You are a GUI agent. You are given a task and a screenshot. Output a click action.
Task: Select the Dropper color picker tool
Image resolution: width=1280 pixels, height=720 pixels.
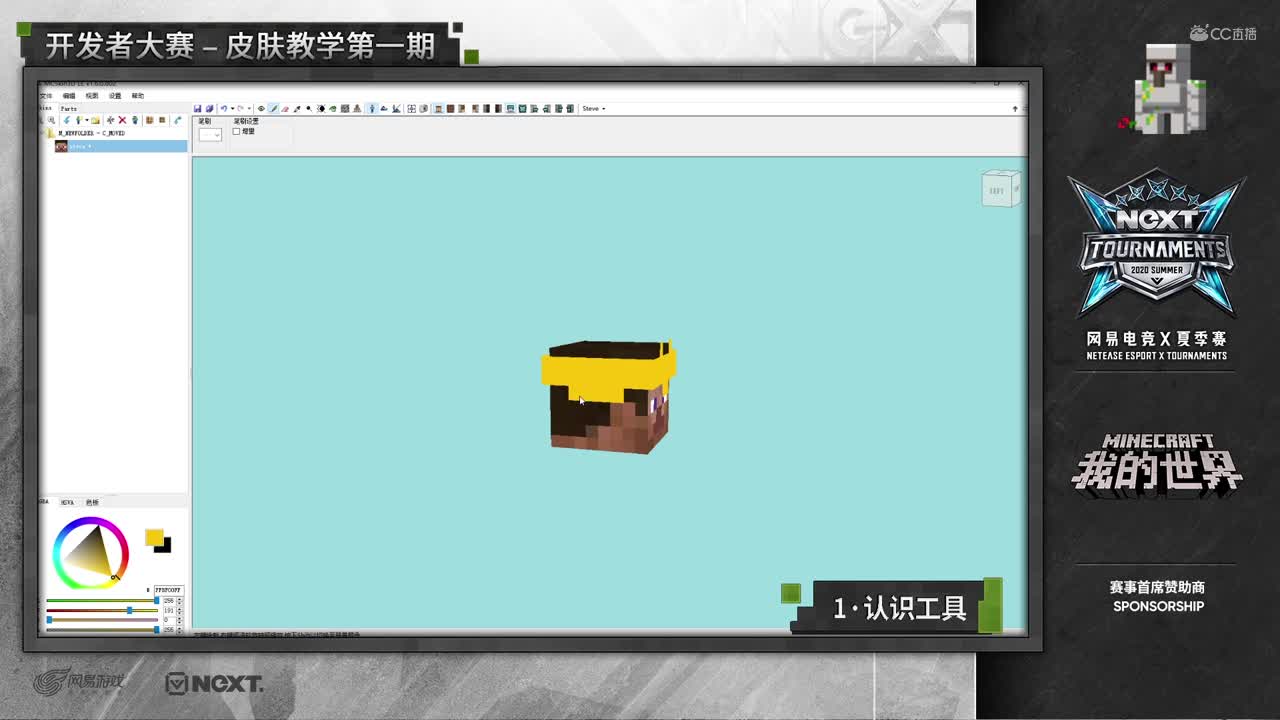point(297,109)
